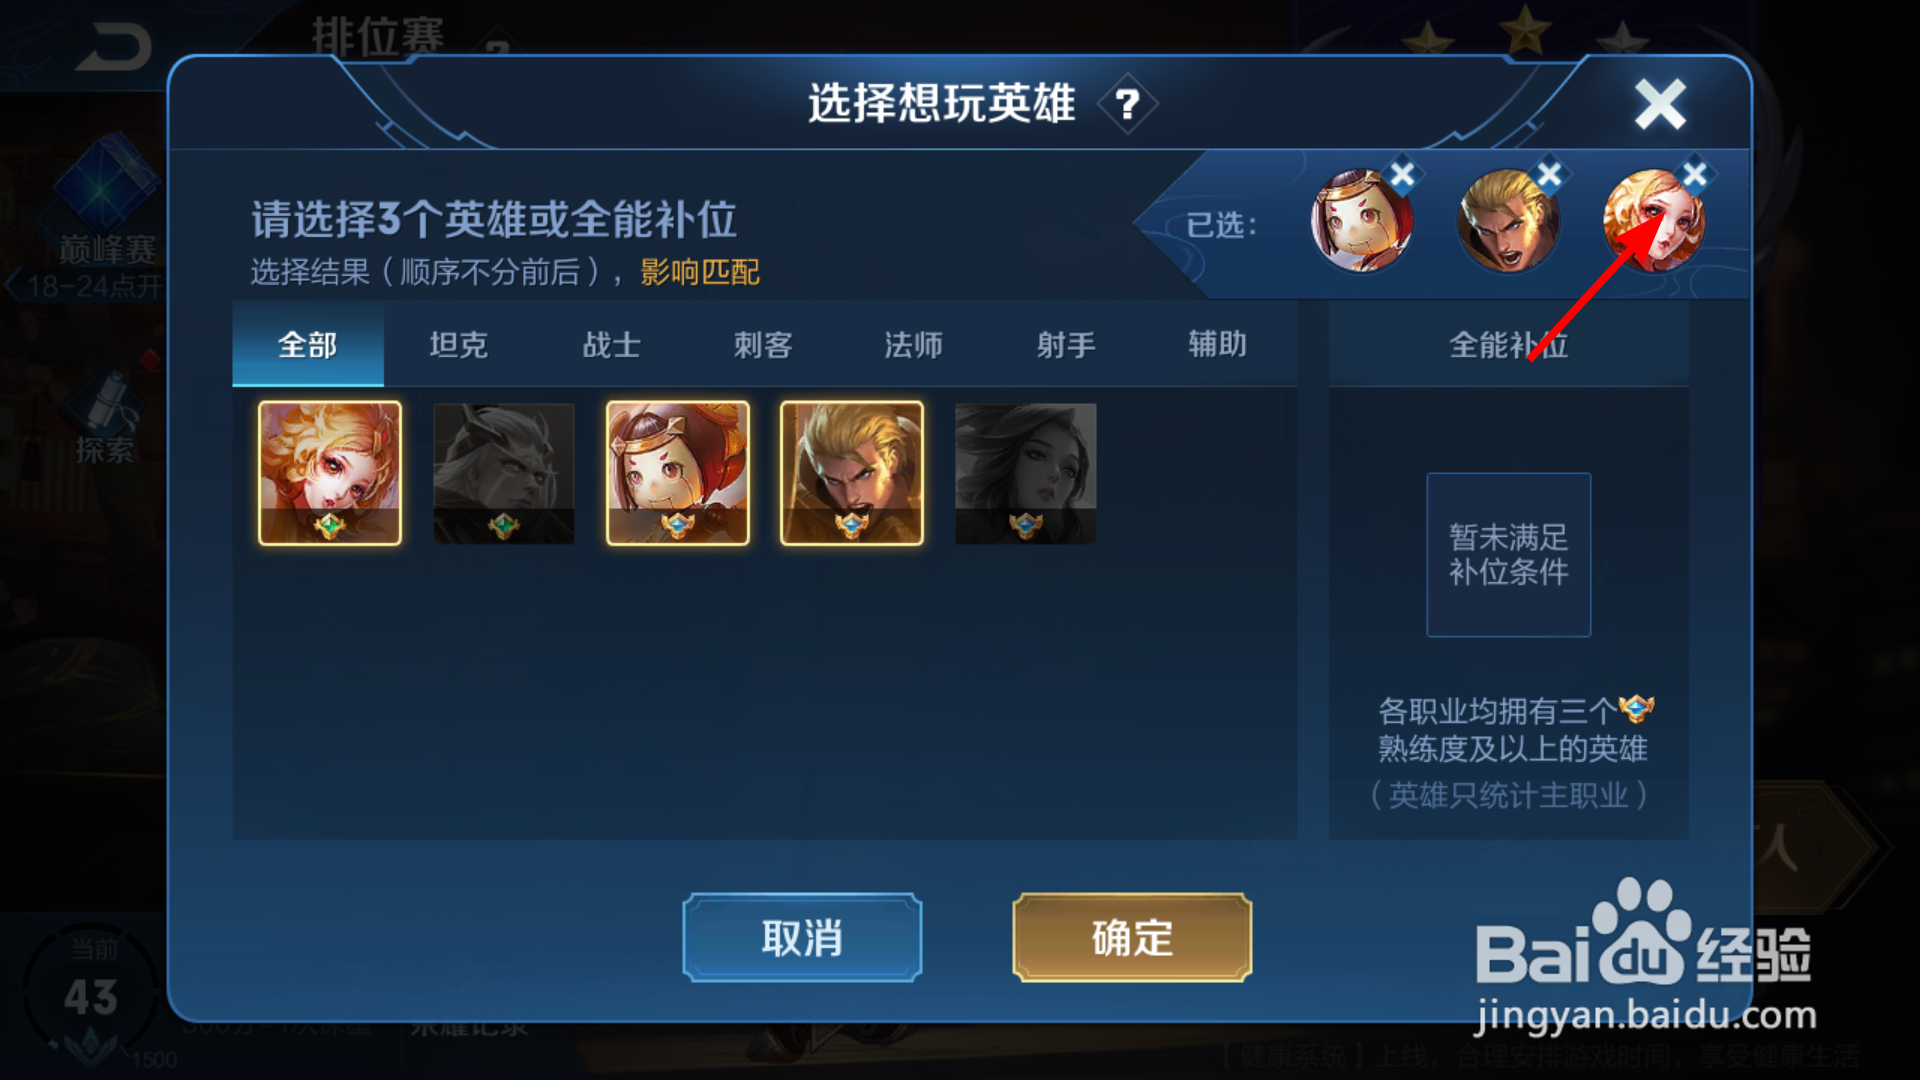This screenshot has width=1920, height=1080.
Task: Remove red-hooded girl from selected heroes
Action: pyautogui.click(x=1402, y=175)
